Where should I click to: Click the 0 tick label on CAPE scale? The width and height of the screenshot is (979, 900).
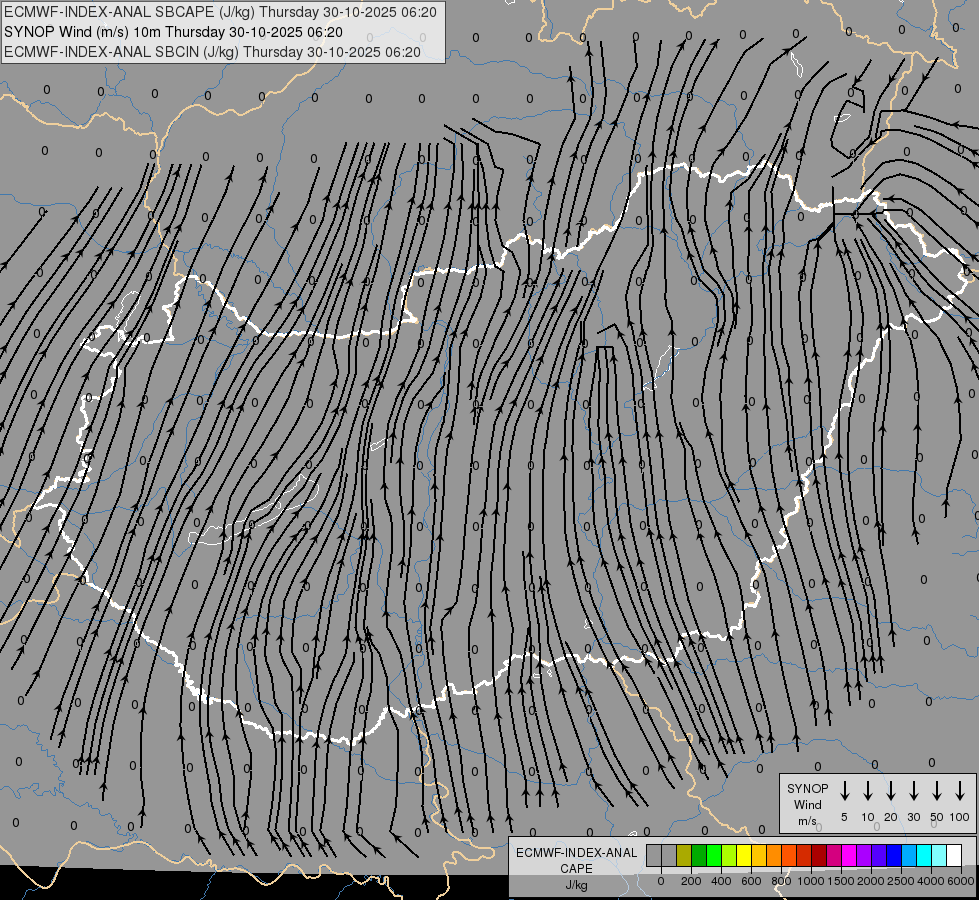click(661, 881)
